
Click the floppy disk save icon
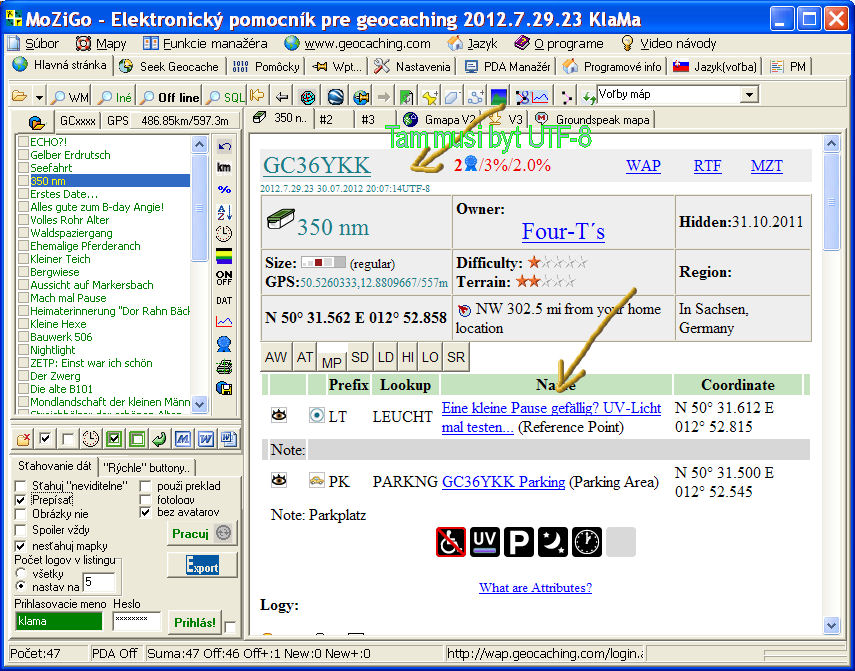(224, 388)
